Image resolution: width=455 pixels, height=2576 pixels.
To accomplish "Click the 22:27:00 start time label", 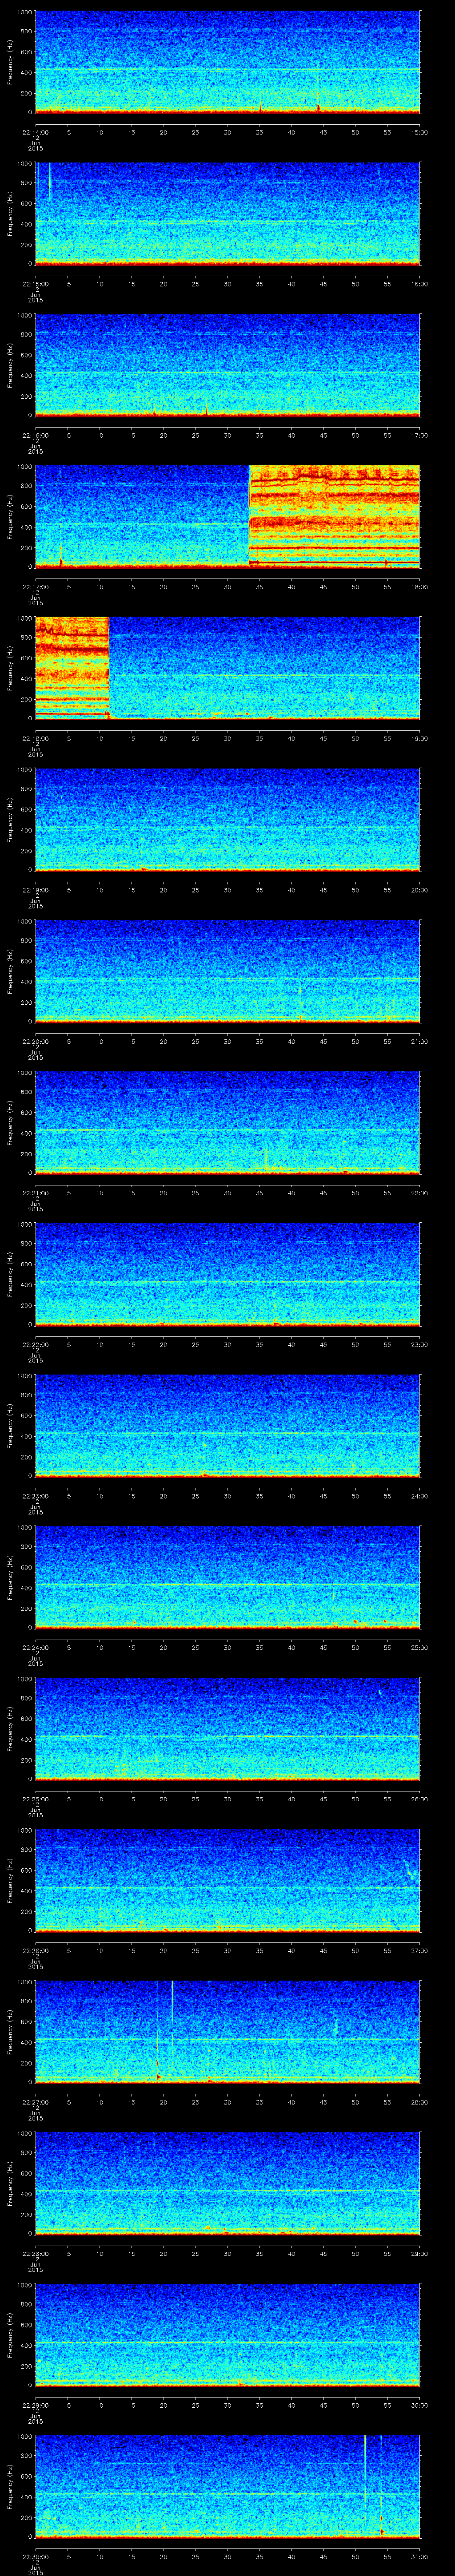I will 35,2101.
